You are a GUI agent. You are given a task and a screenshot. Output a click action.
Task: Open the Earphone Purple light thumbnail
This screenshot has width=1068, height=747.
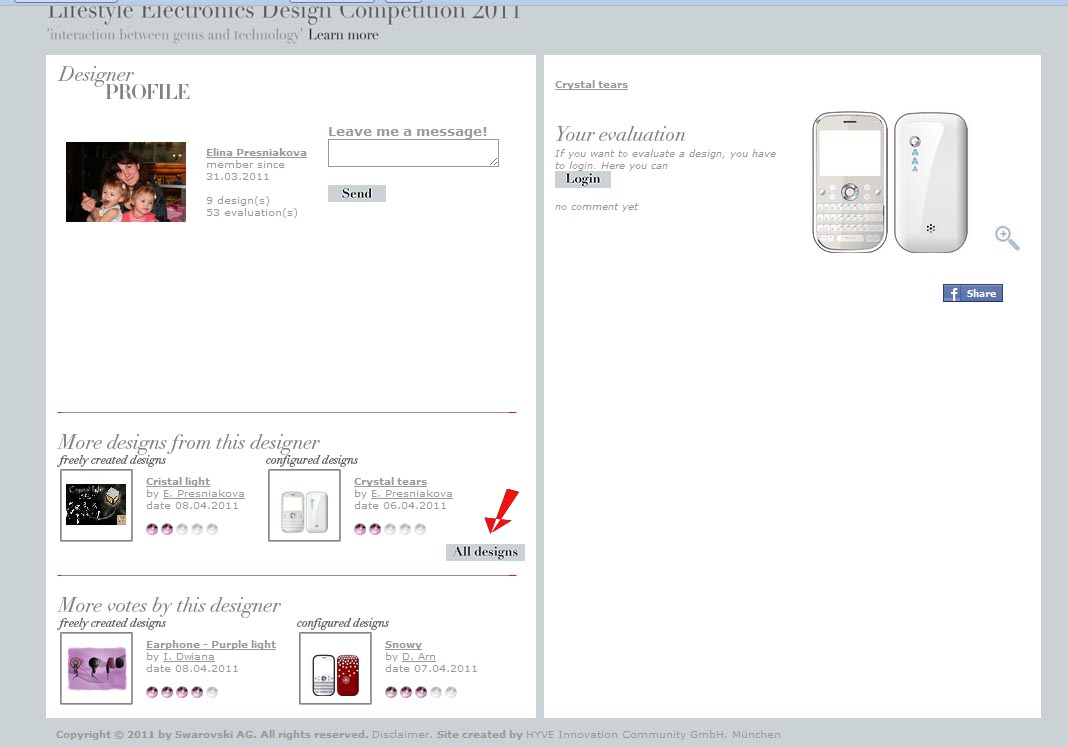96,668
